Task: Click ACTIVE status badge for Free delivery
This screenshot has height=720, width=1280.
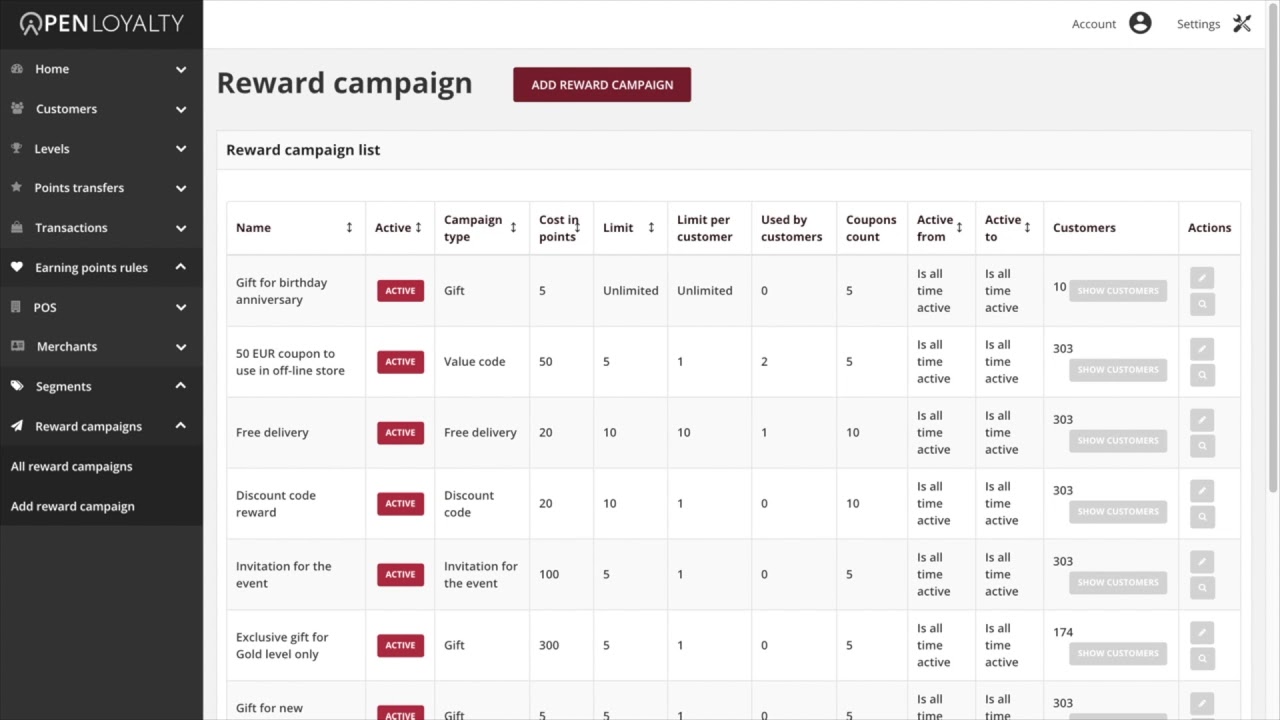Action: [x=400, y=433]
